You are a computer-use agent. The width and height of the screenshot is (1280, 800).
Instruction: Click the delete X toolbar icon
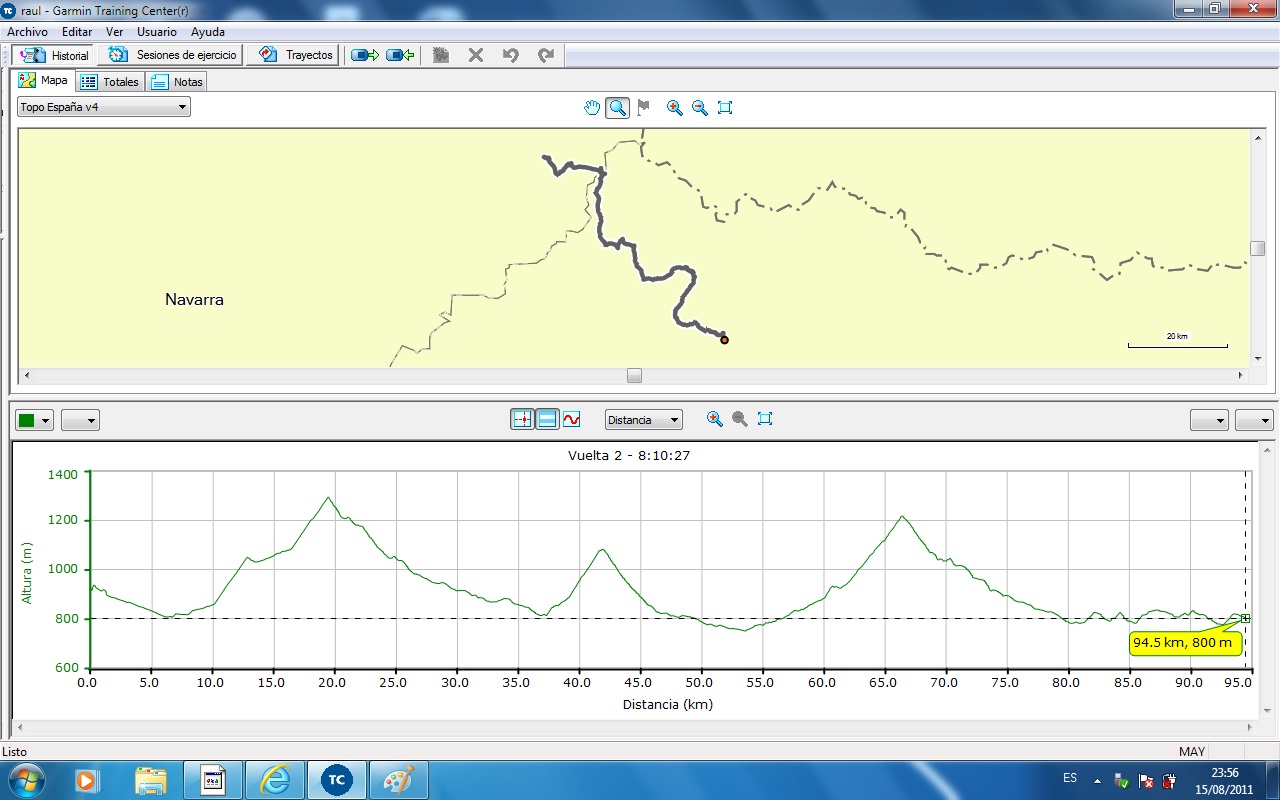click(x=476, y=55)
